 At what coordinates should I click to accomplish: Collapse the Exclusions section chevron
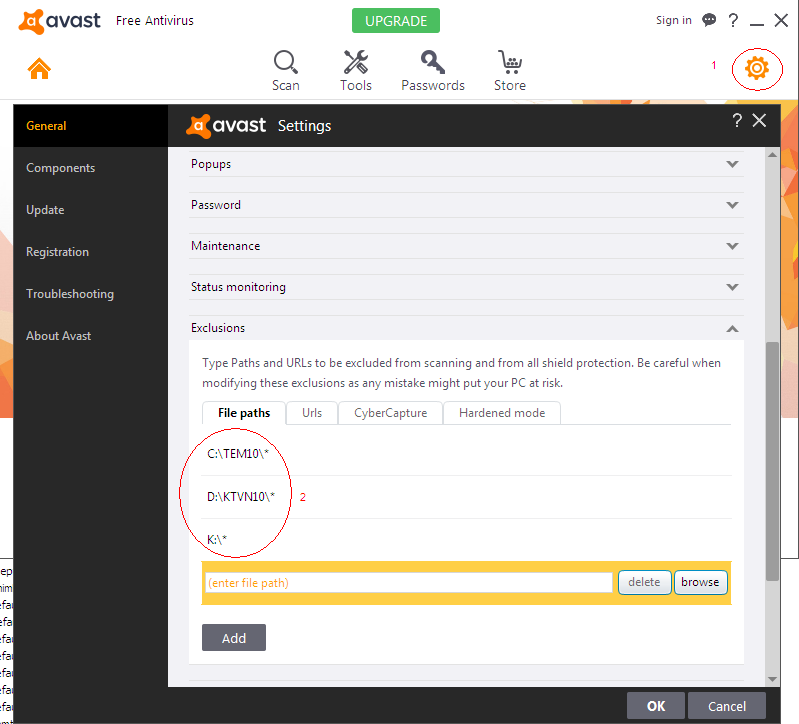(x=732, y=329)
